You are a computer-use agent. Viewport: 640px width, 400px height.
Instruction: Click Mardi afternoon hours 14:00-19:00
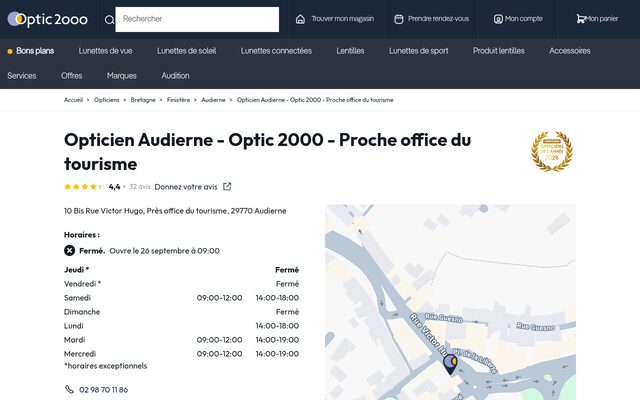tap(277, 340)
